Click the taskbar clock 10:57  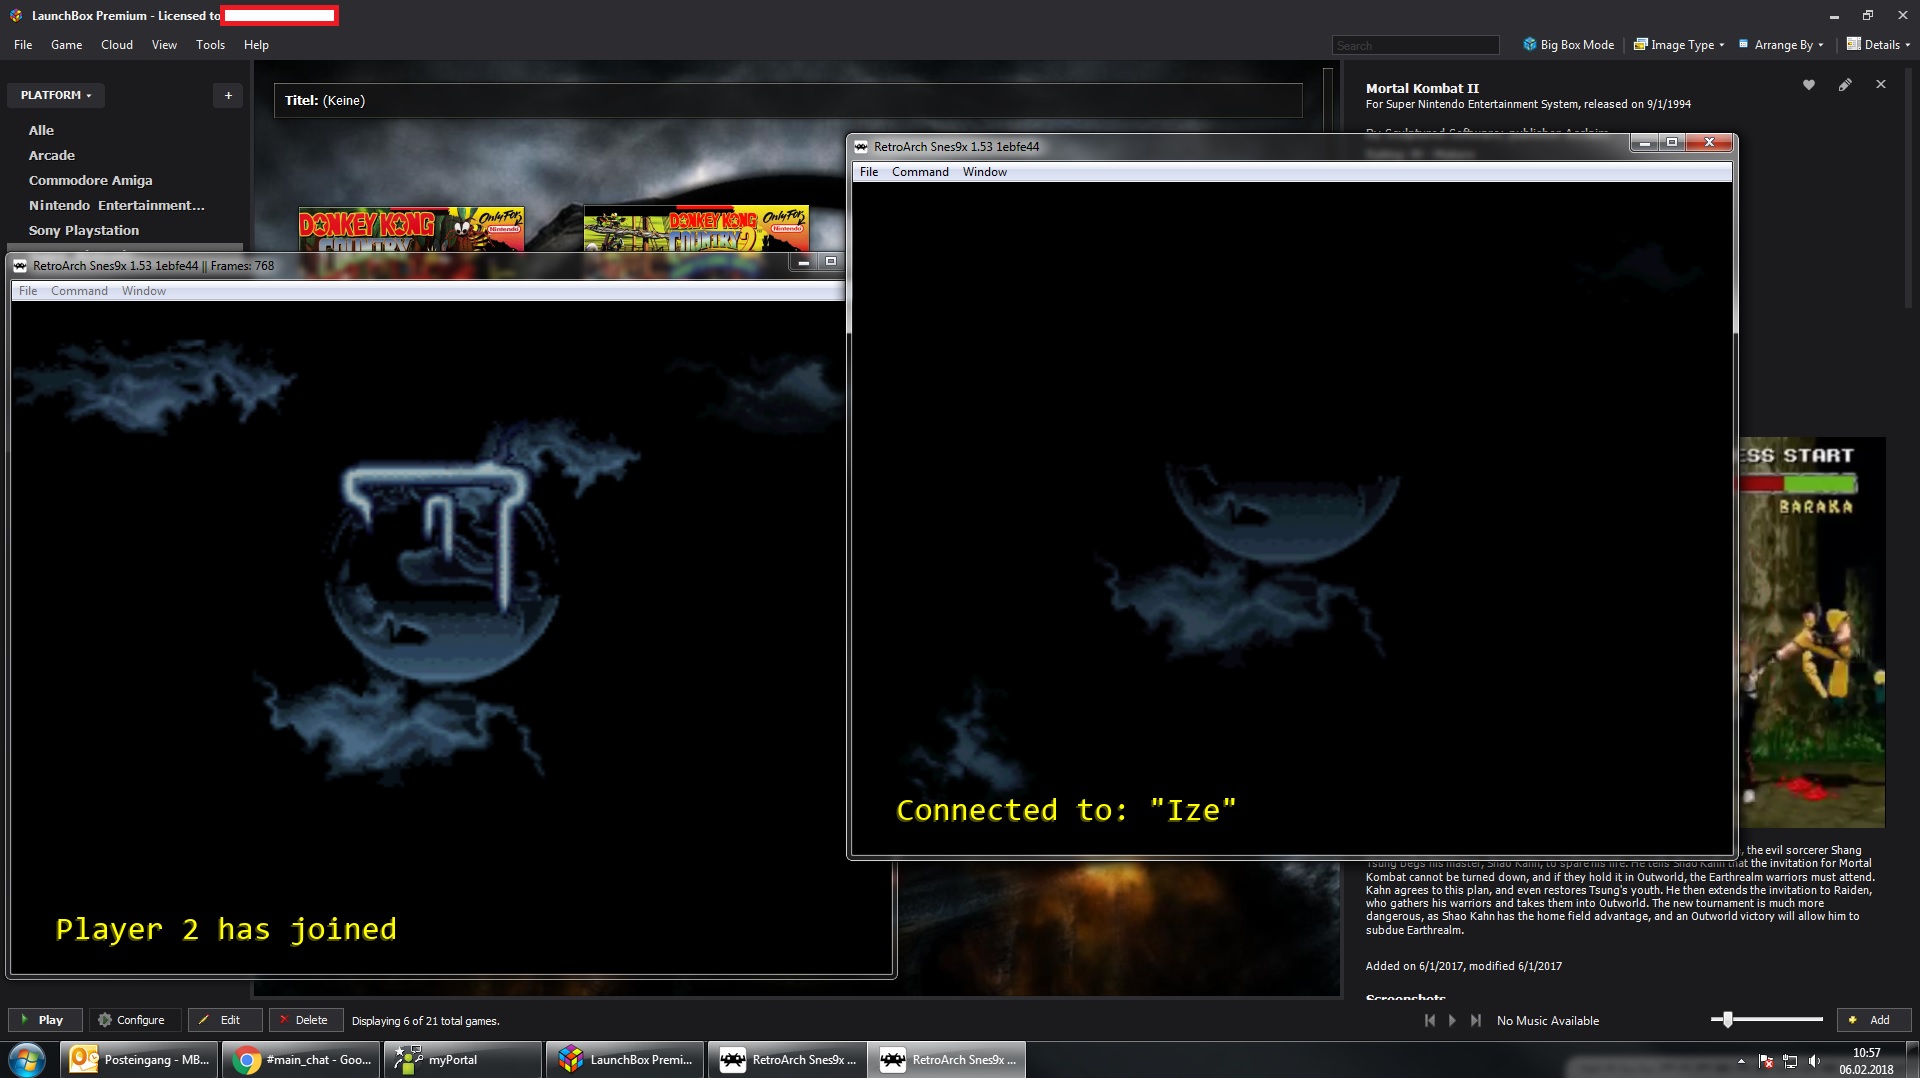(1866, 1053)
